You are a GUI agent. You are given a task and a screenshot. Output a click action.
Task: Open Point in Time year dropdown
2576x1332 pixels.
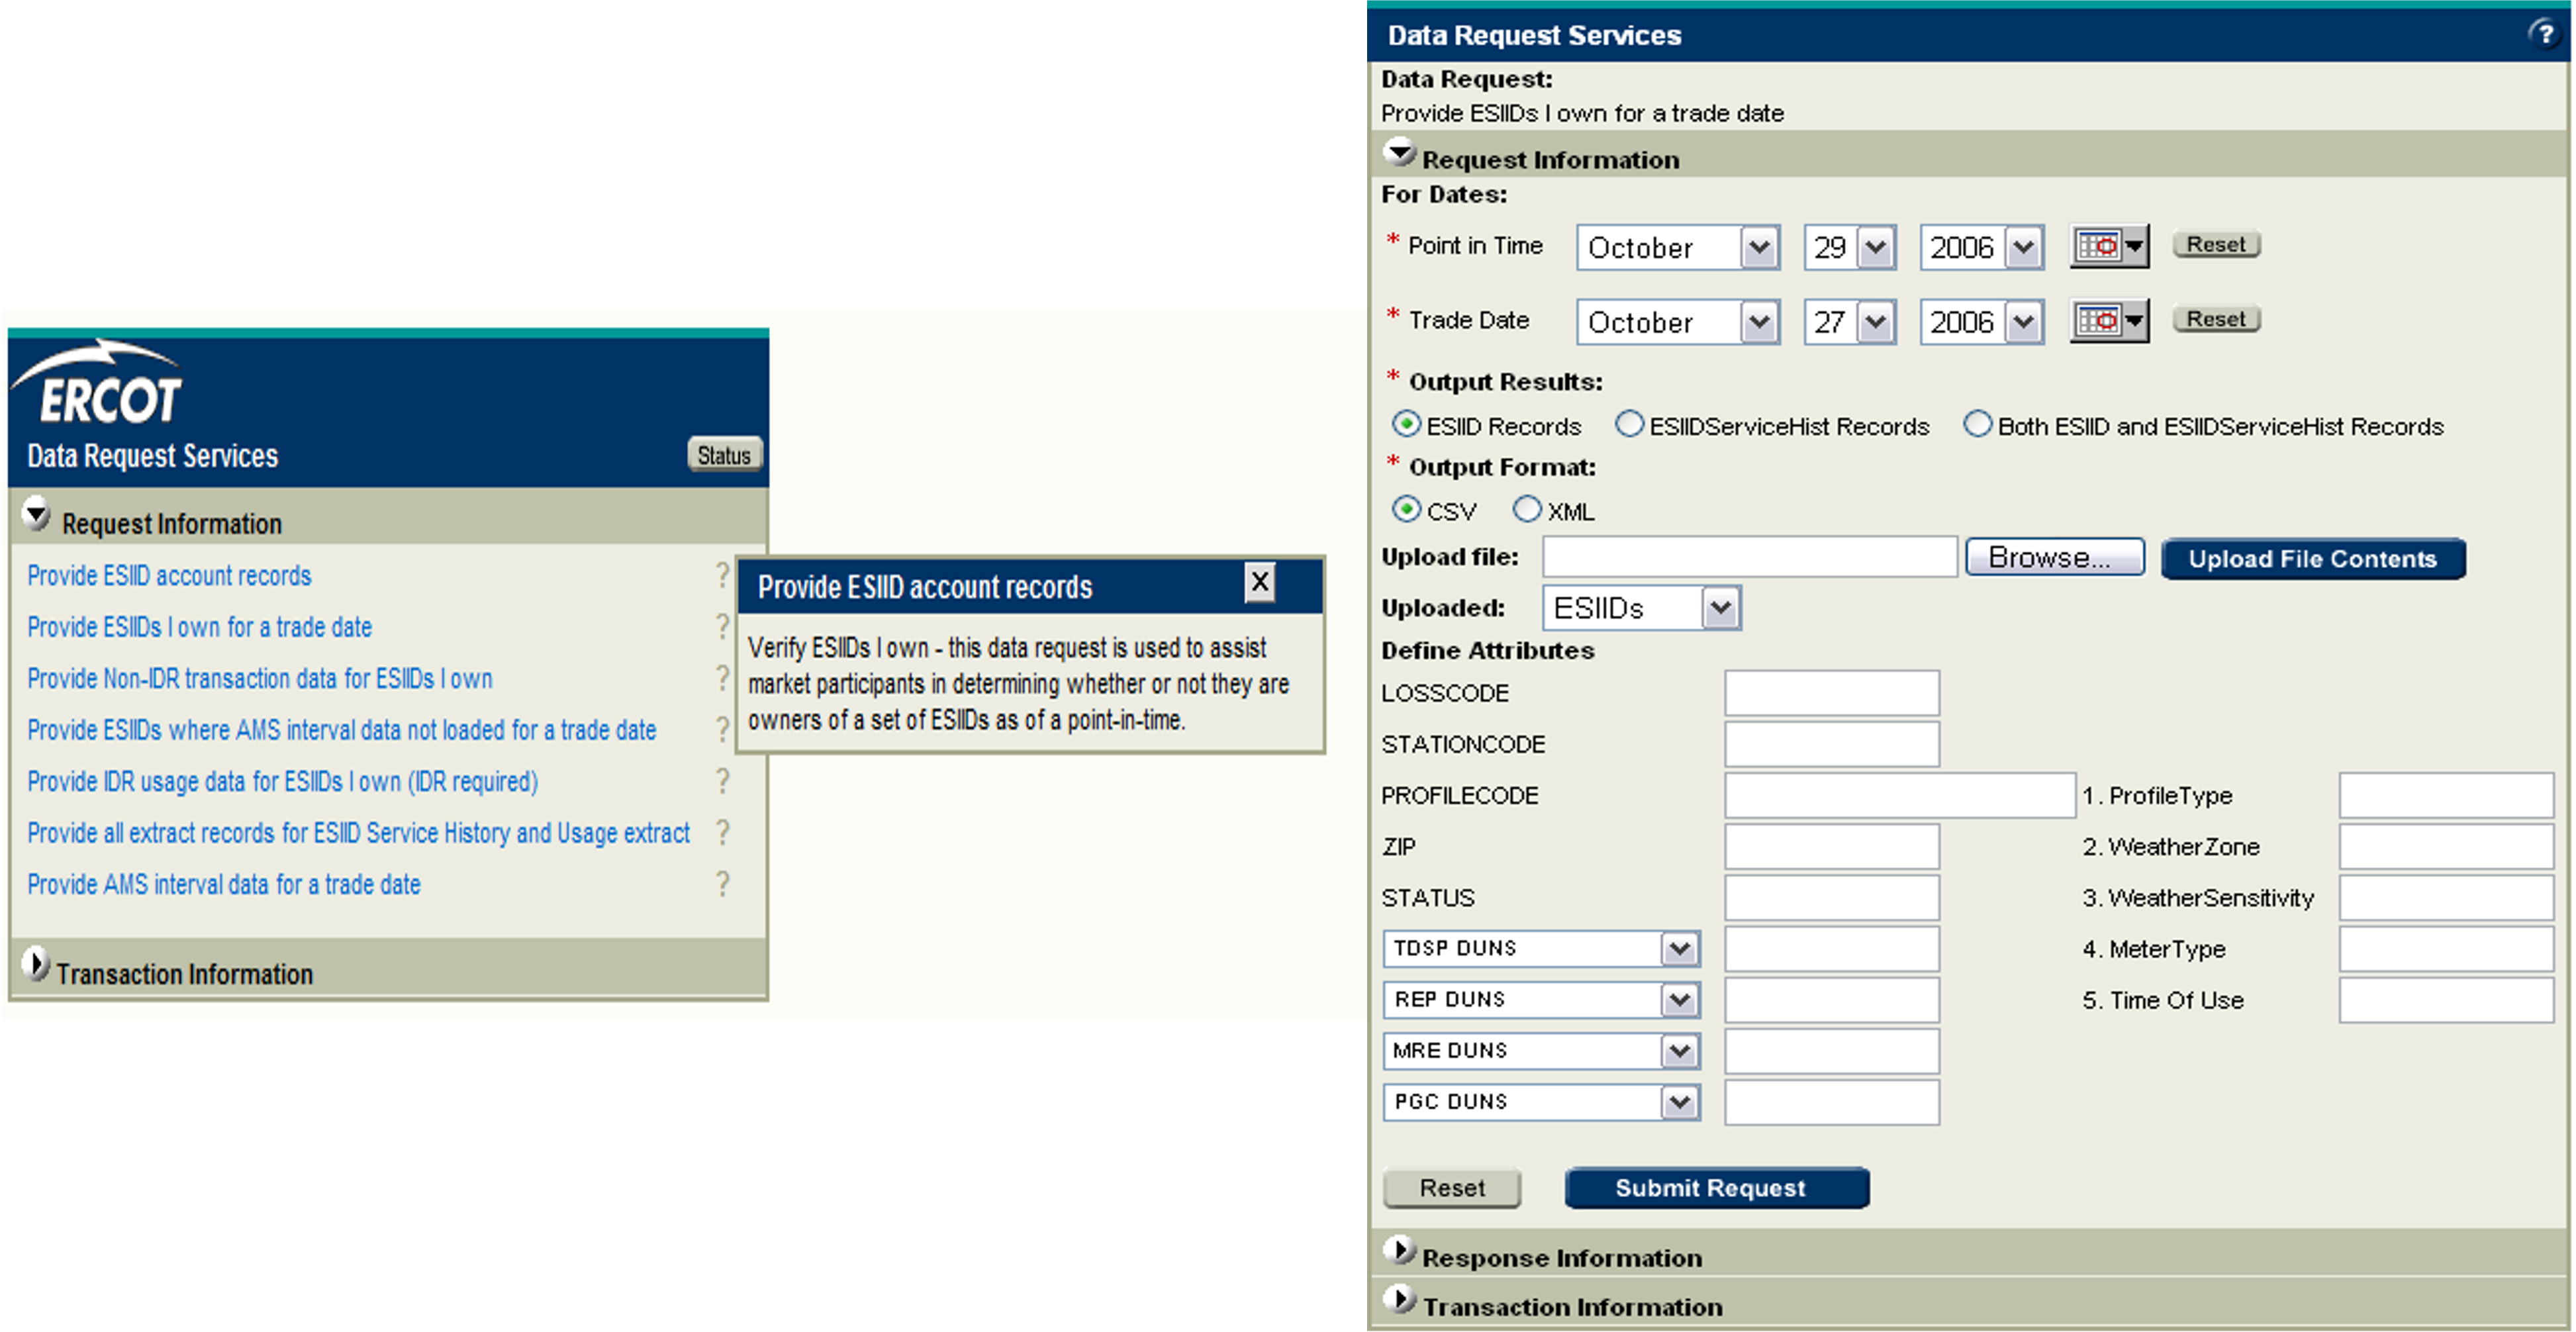[x=1982, y=247]
